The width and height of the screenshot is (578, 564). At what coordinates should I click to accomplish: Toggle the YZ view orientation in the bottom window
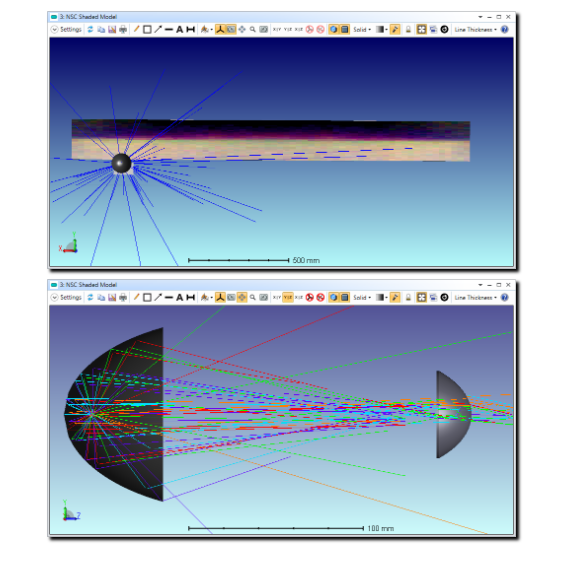click(288, 297)
